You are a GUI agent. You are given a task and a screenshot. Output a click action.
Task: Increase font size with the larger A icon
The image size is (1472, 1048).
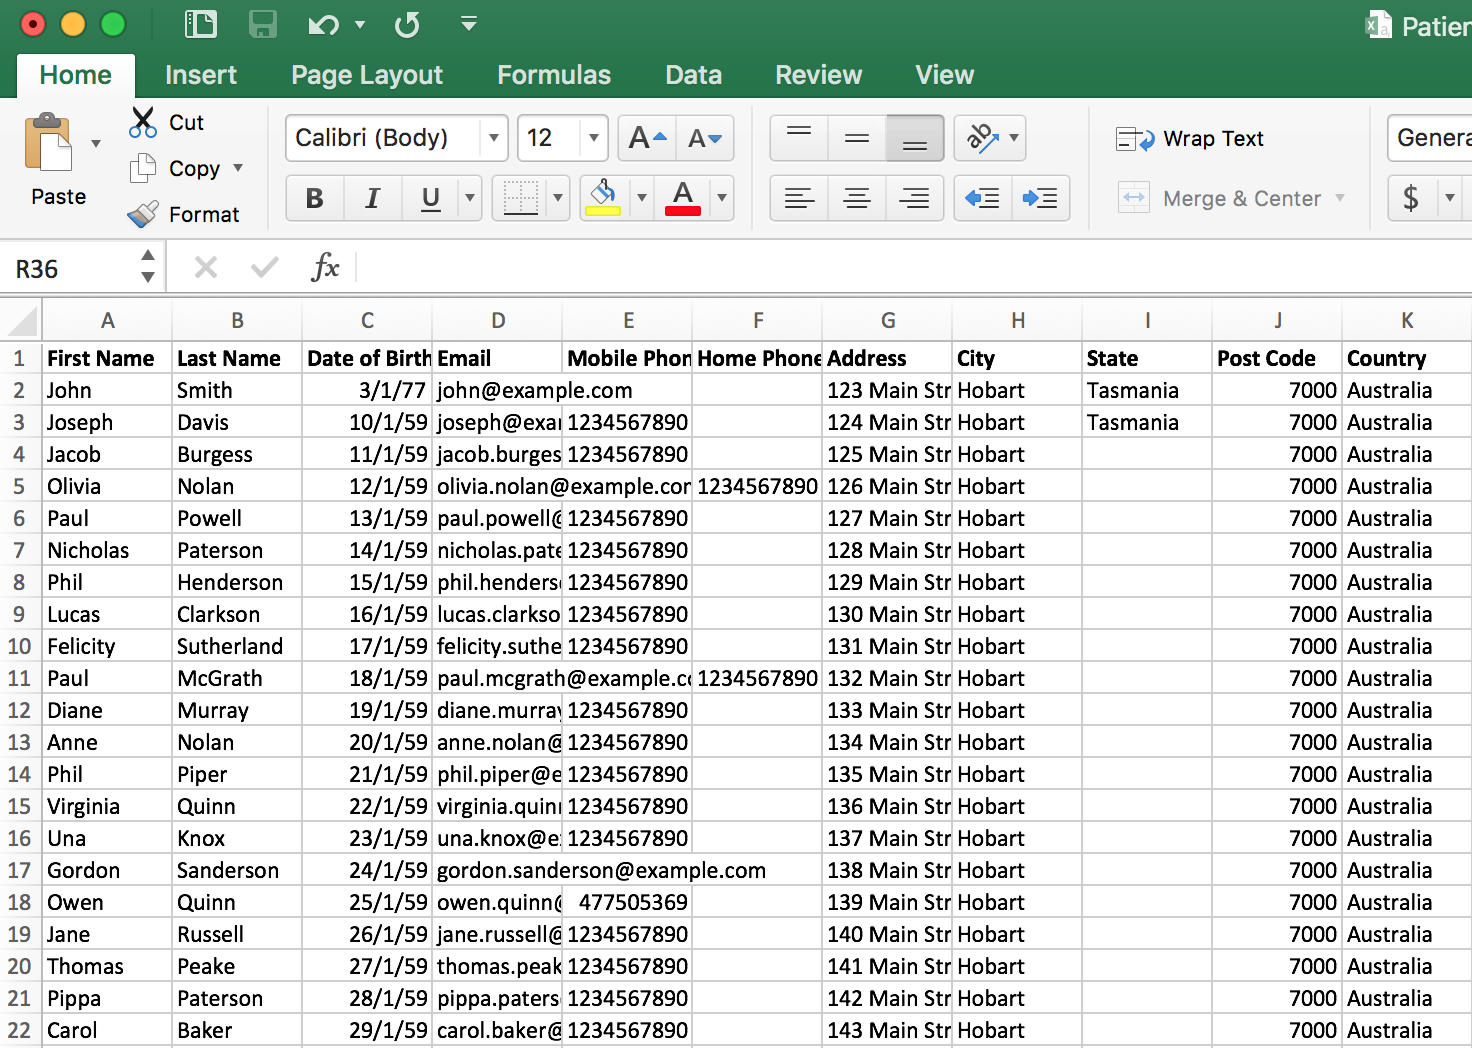coord(647,138)
